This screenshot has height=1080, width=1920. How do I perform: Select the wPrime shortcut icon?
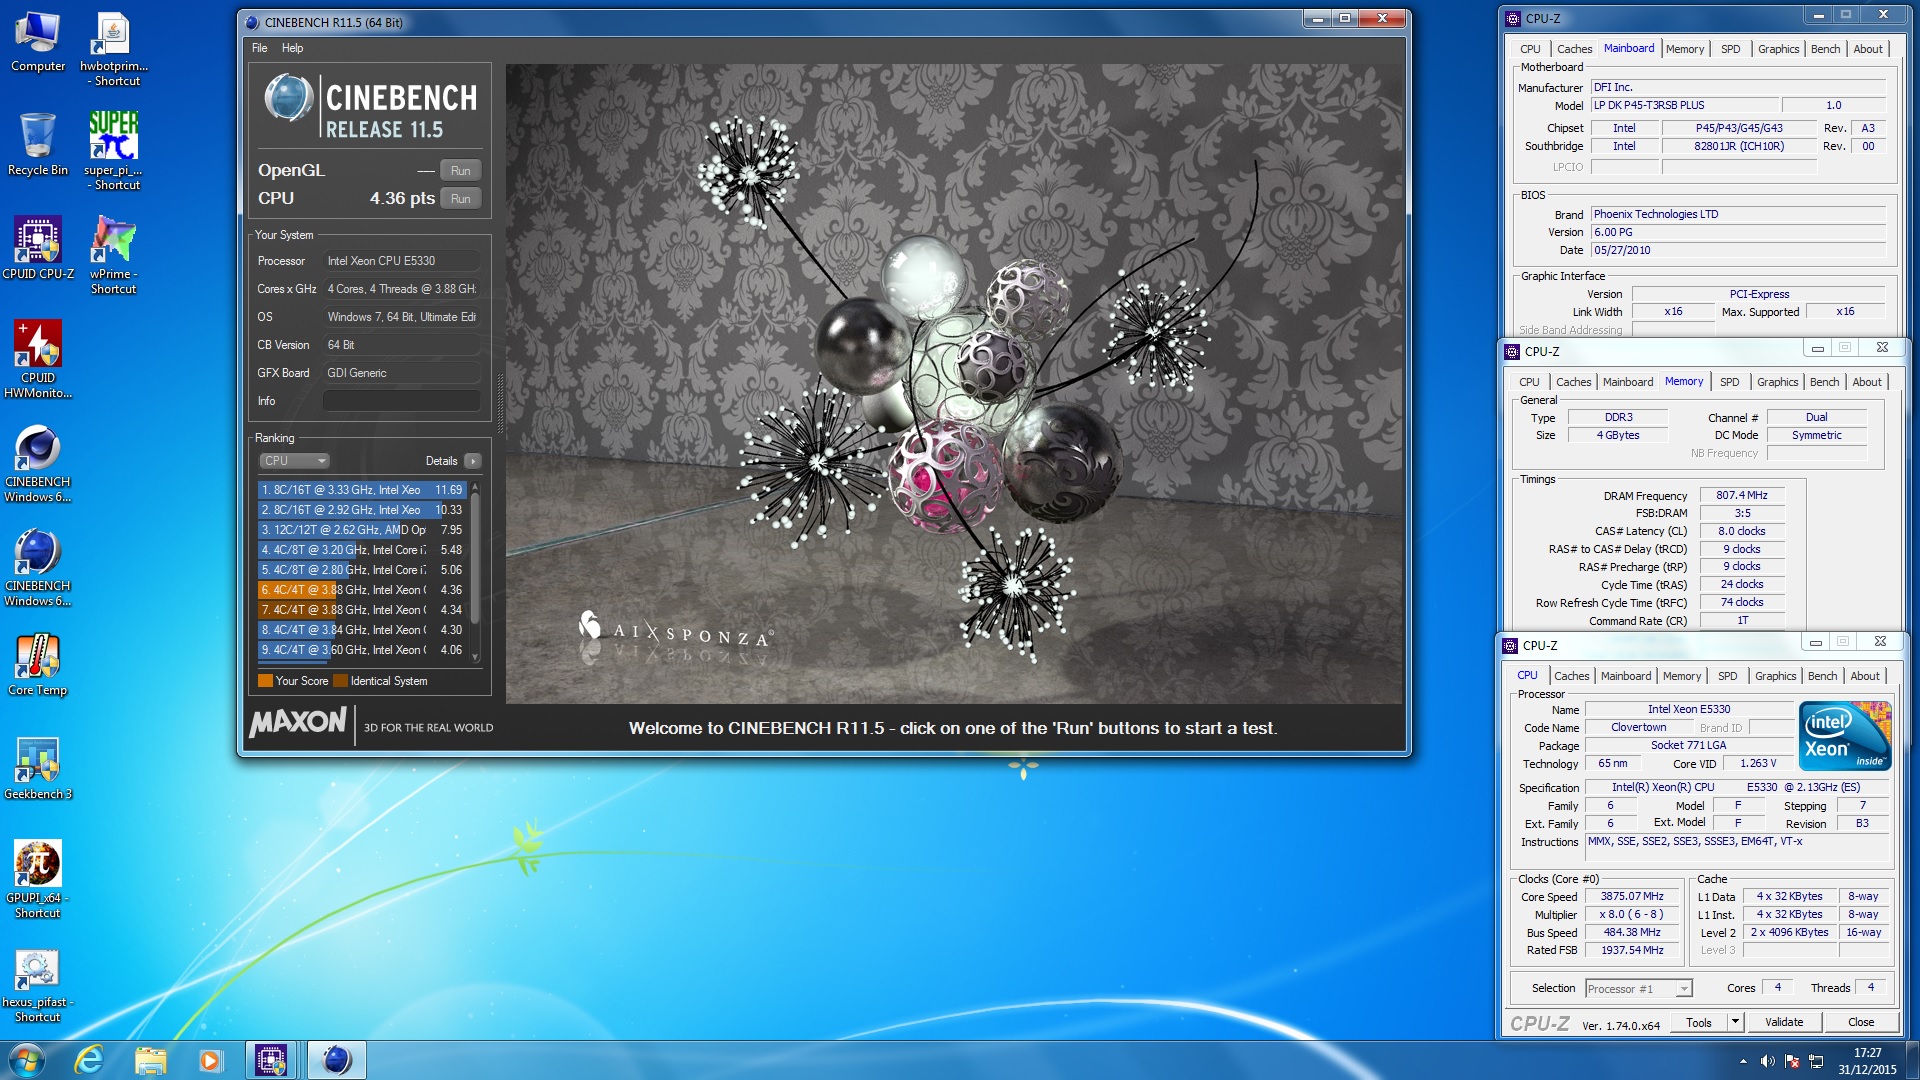tap(113, 255)
